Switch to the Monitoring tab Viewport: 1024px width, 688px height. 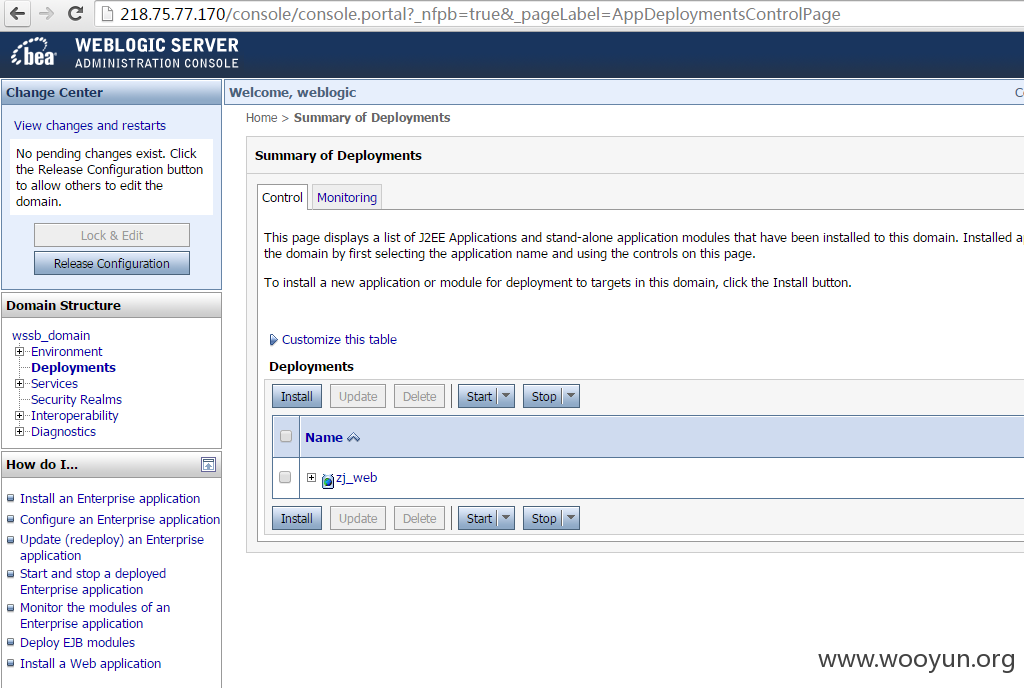(x=347, y=197)
